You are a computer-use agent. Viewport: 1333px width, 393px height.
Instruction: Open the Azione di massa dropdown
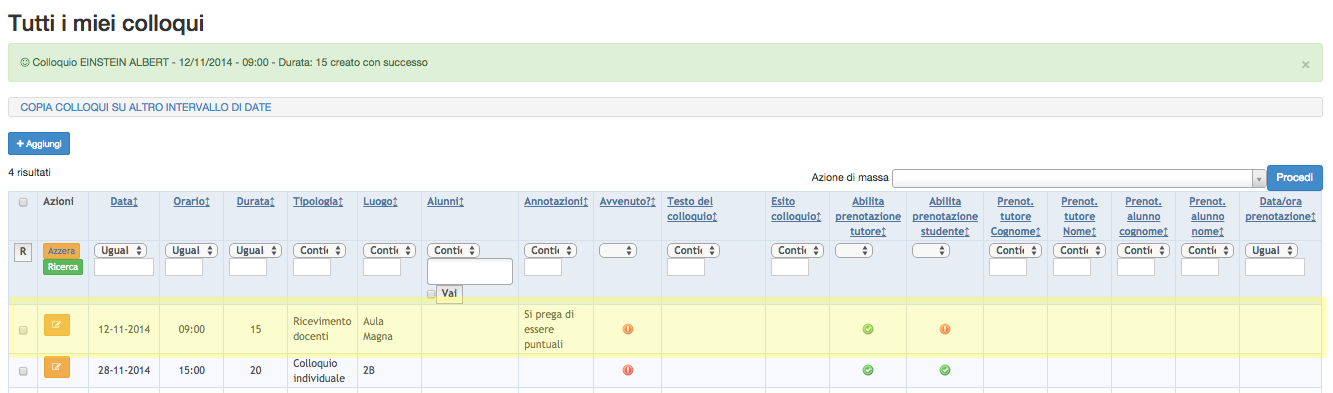pos(1079,178)
